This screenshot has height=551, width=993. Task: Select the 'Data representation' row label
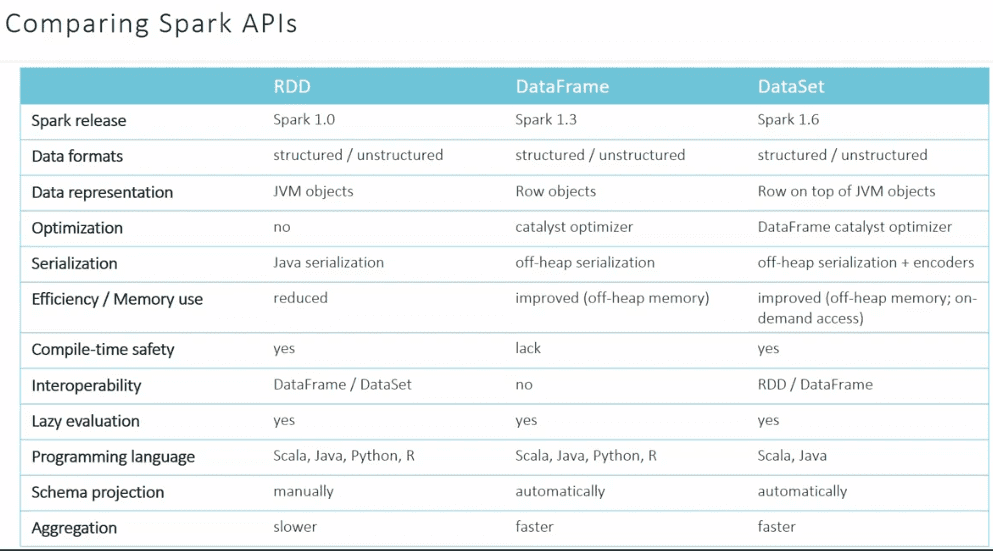[x=102, y=192]
